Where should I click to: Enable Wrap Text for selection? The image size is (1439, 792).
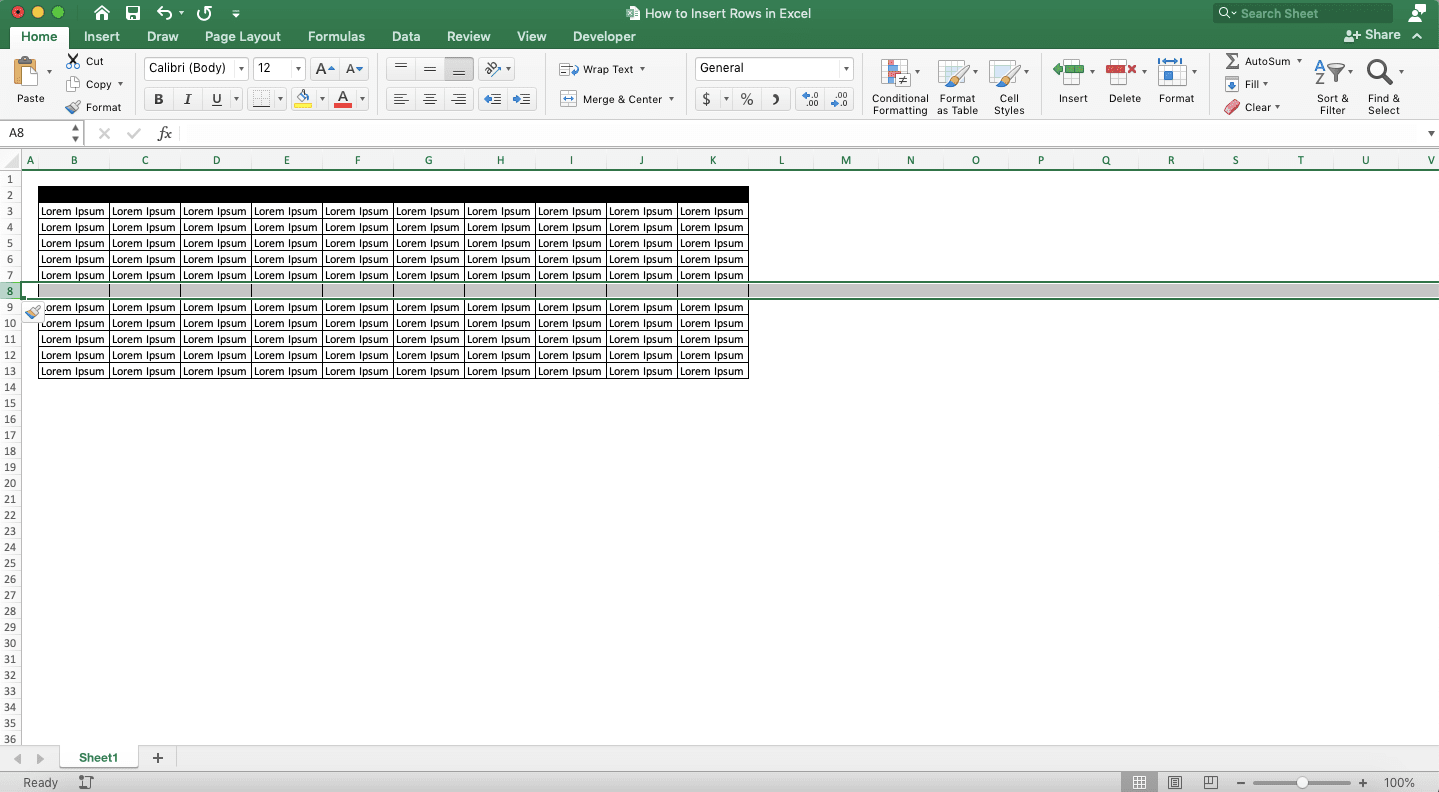[x=601, y=68]
